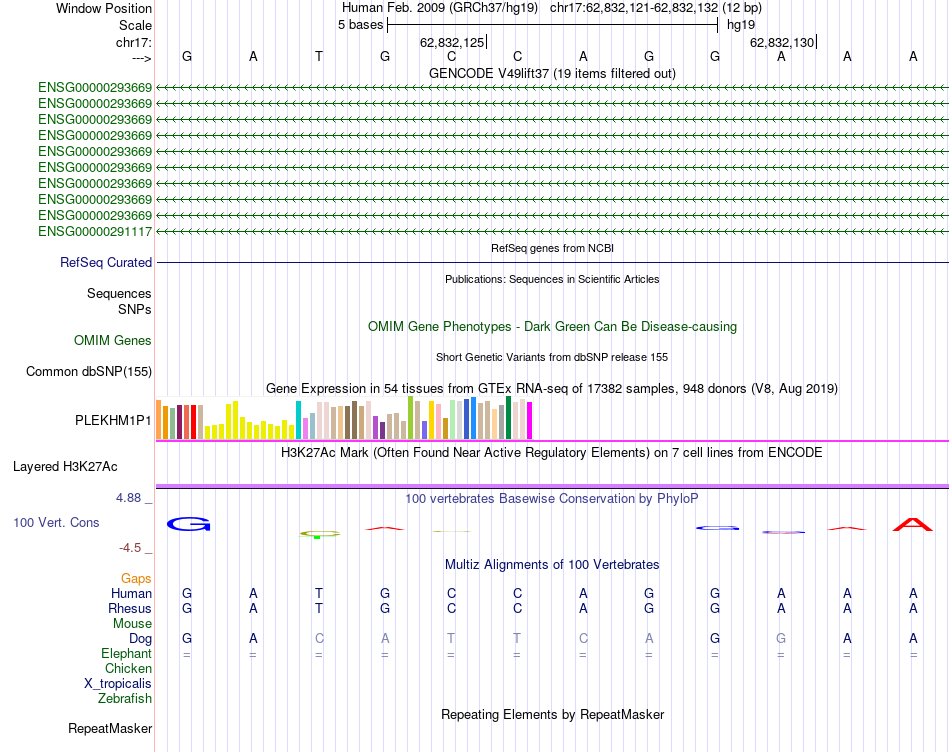Open the RefSeq Curated track label
The image size is (950, 752).
[105, 262]
